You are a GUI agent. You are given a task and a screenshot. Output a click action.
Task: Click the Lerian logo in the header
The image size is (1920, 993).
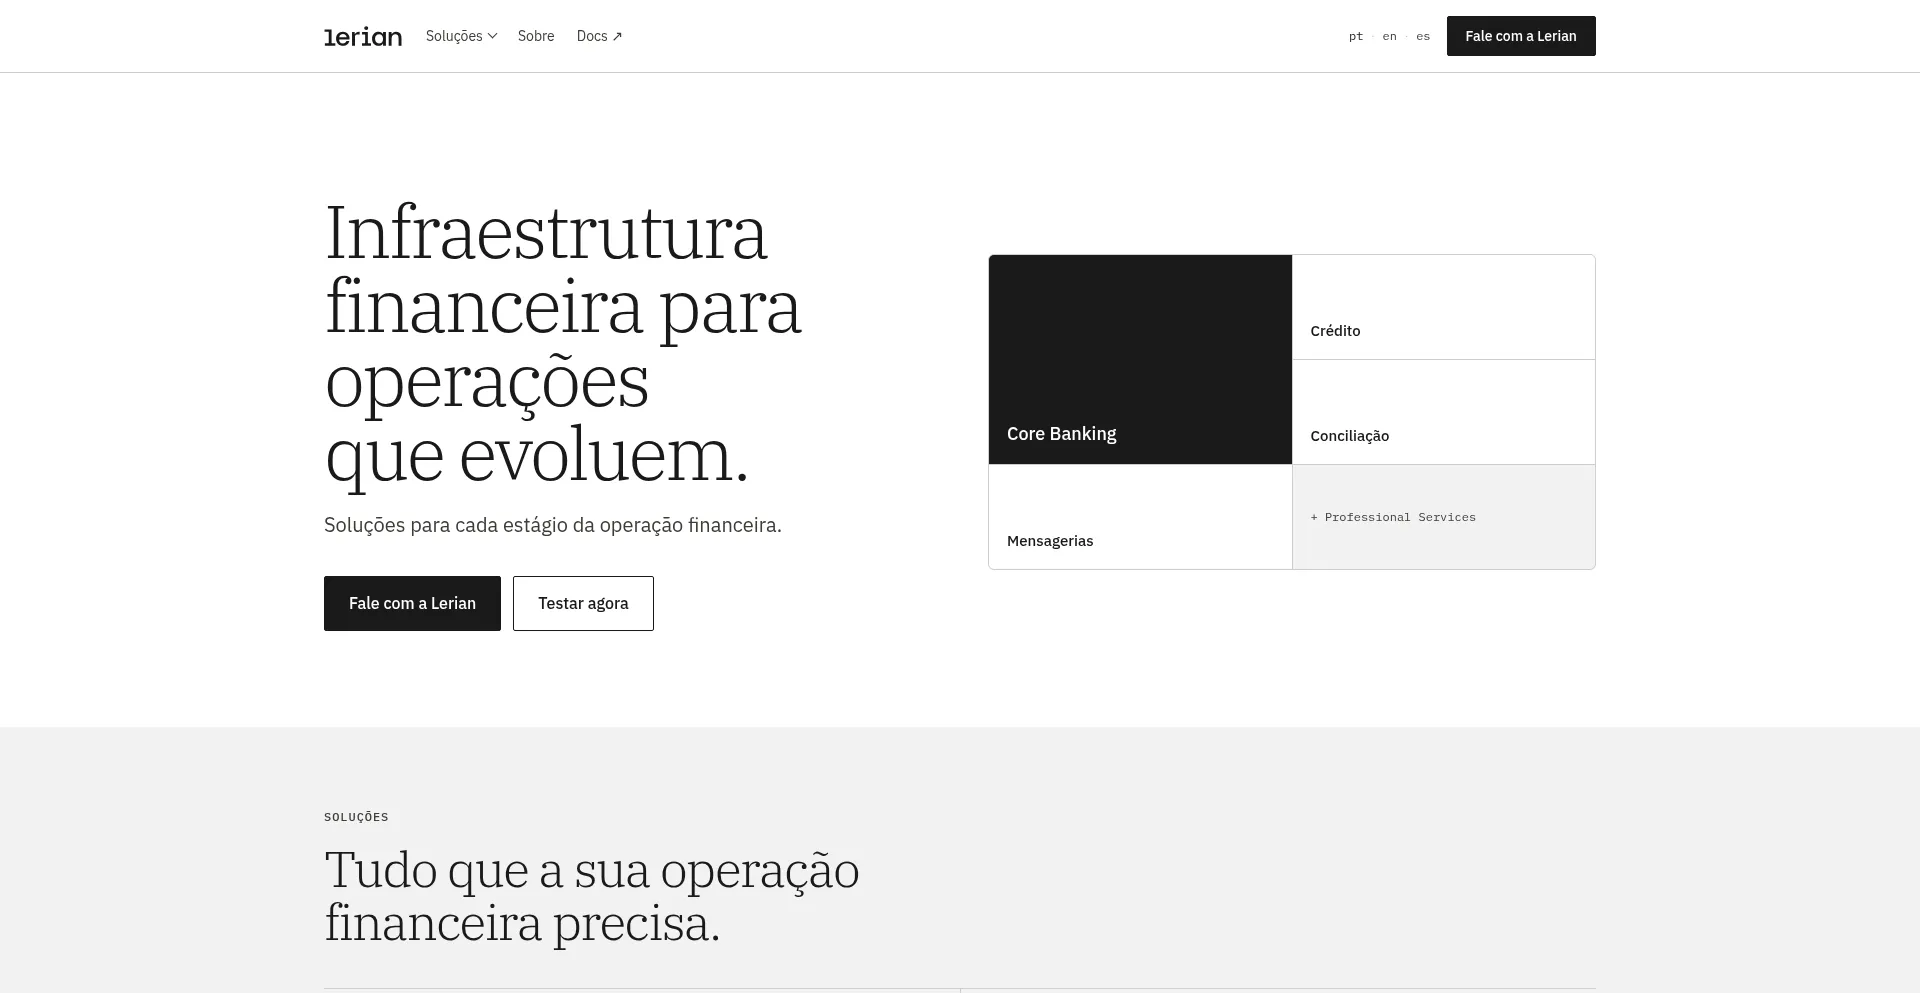363,37
